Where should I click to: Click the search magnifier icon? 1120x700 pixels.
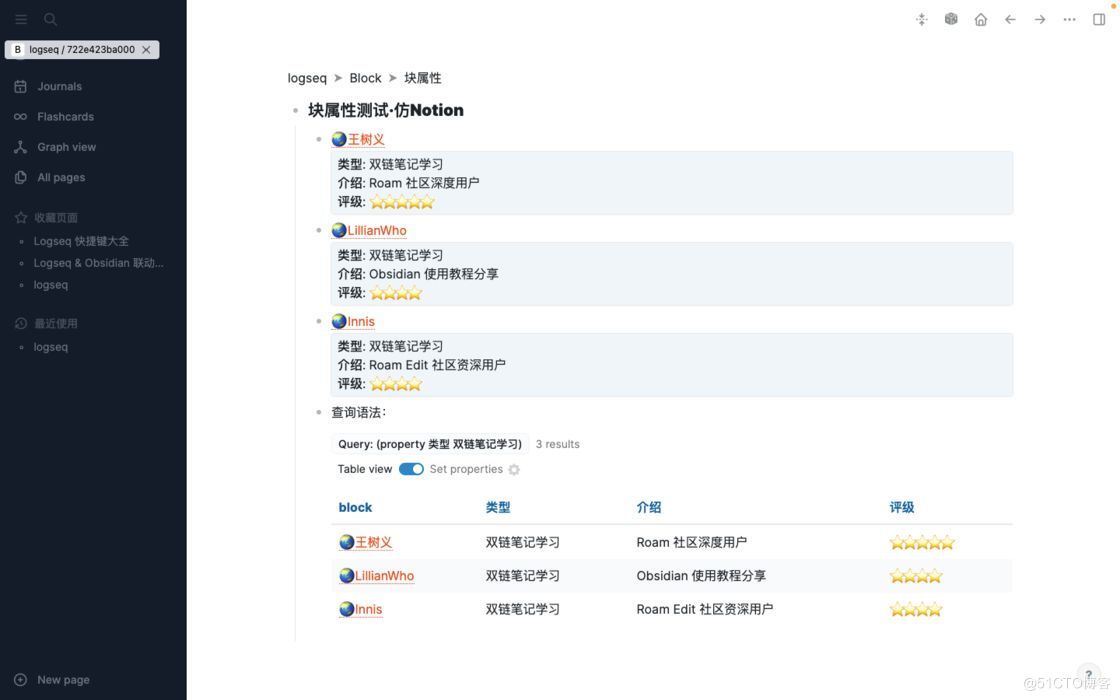pos(50,19)
